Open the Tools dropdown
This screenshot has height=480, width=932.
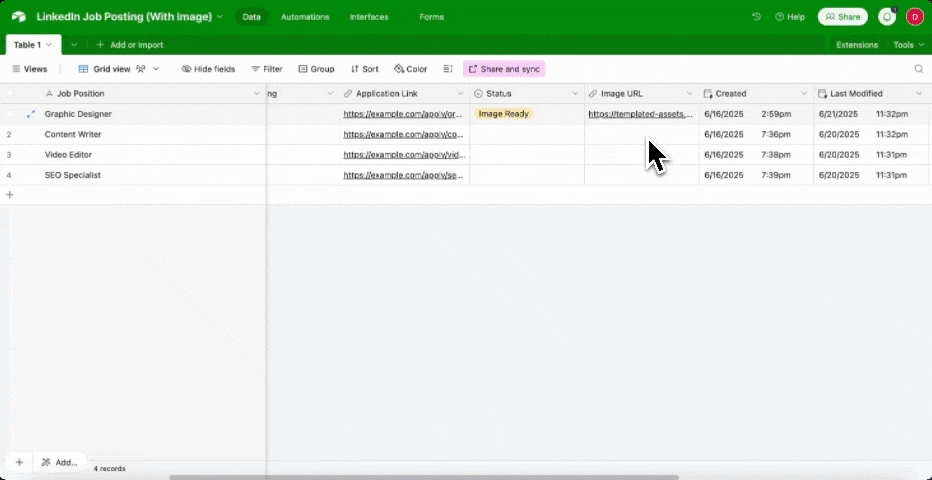(x=909, y=45)
